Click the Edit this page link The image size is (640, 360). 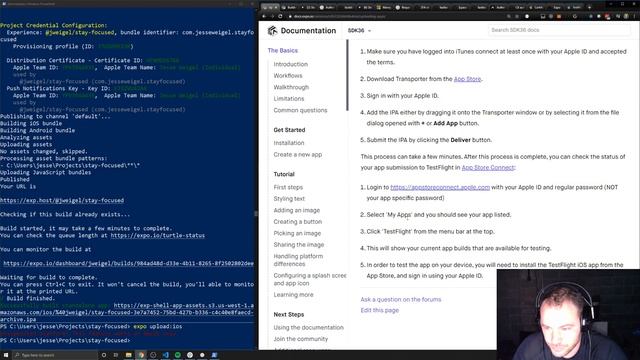click(x=380, y=310)
